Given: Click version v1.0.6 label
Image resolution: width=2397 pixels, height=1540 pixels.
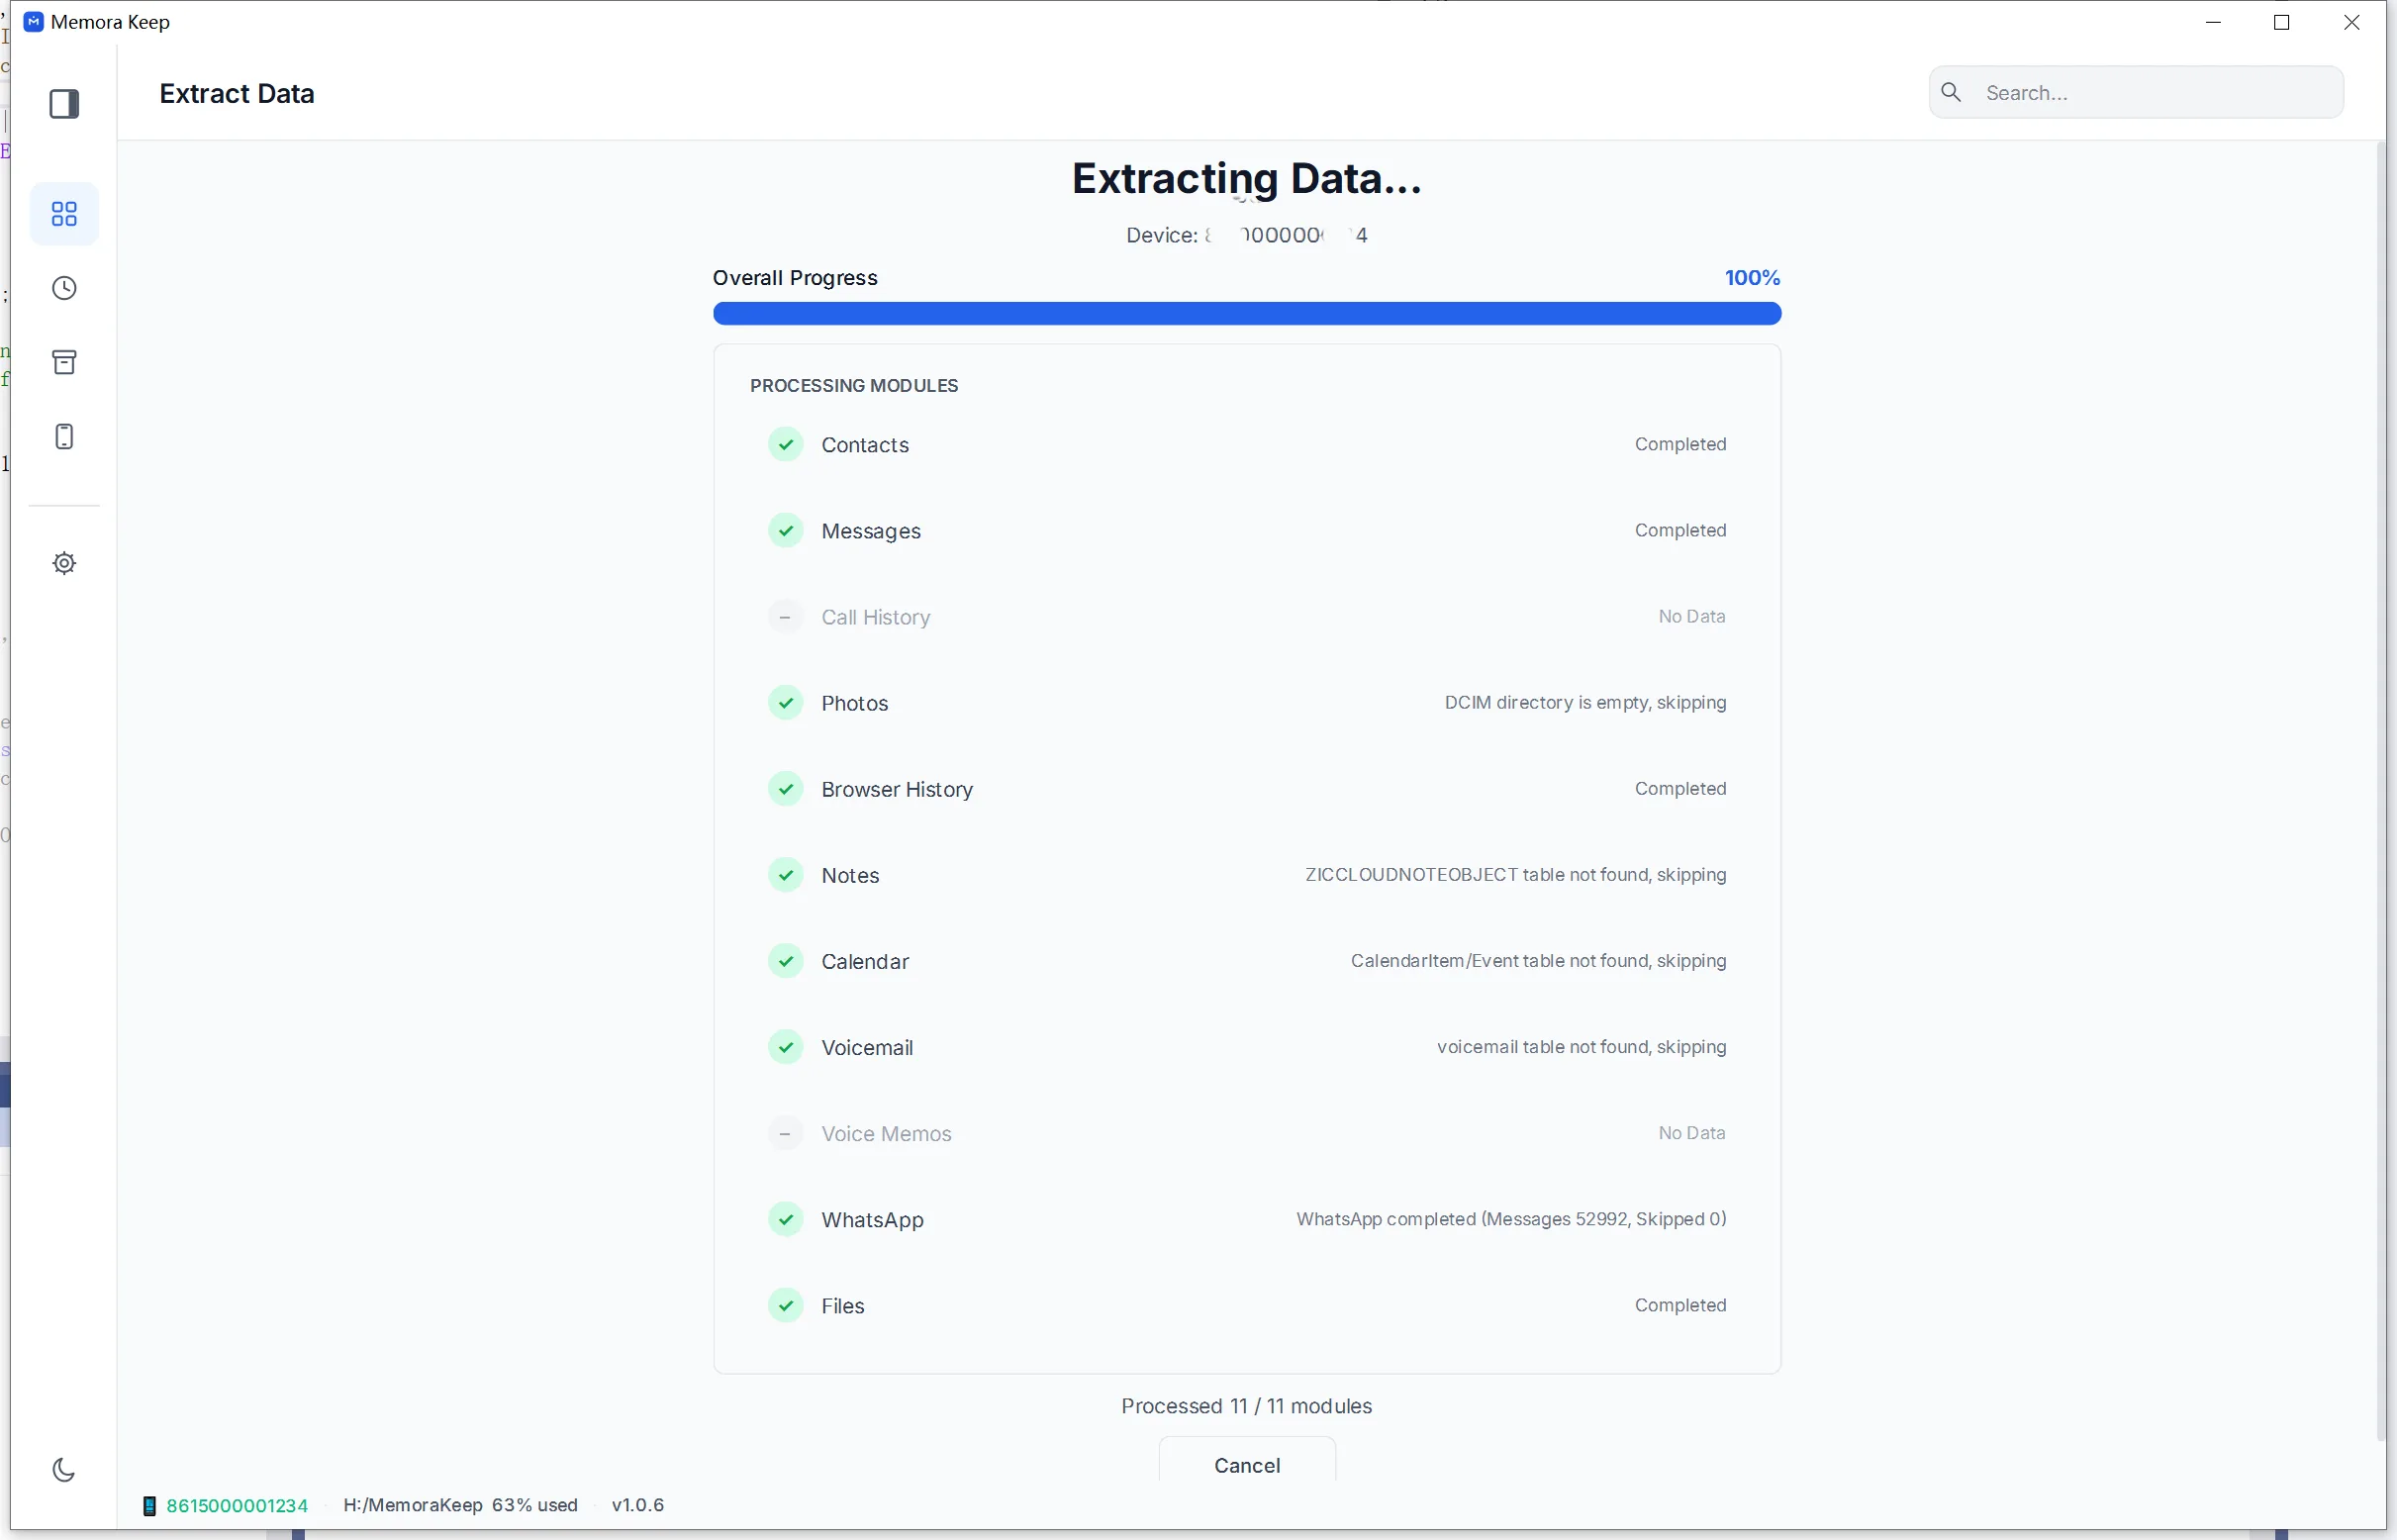Looking at the screenshot, I should coord(638,1505).
